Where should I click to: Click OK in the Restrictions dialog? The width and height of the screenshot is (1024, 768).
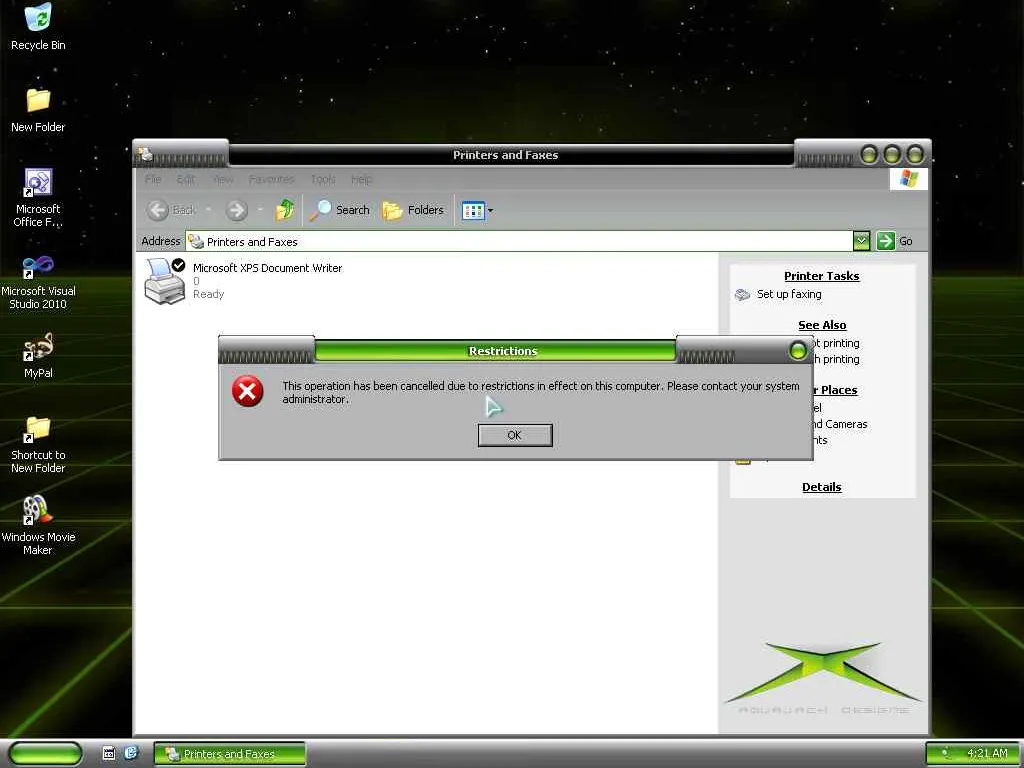(515, 435)
